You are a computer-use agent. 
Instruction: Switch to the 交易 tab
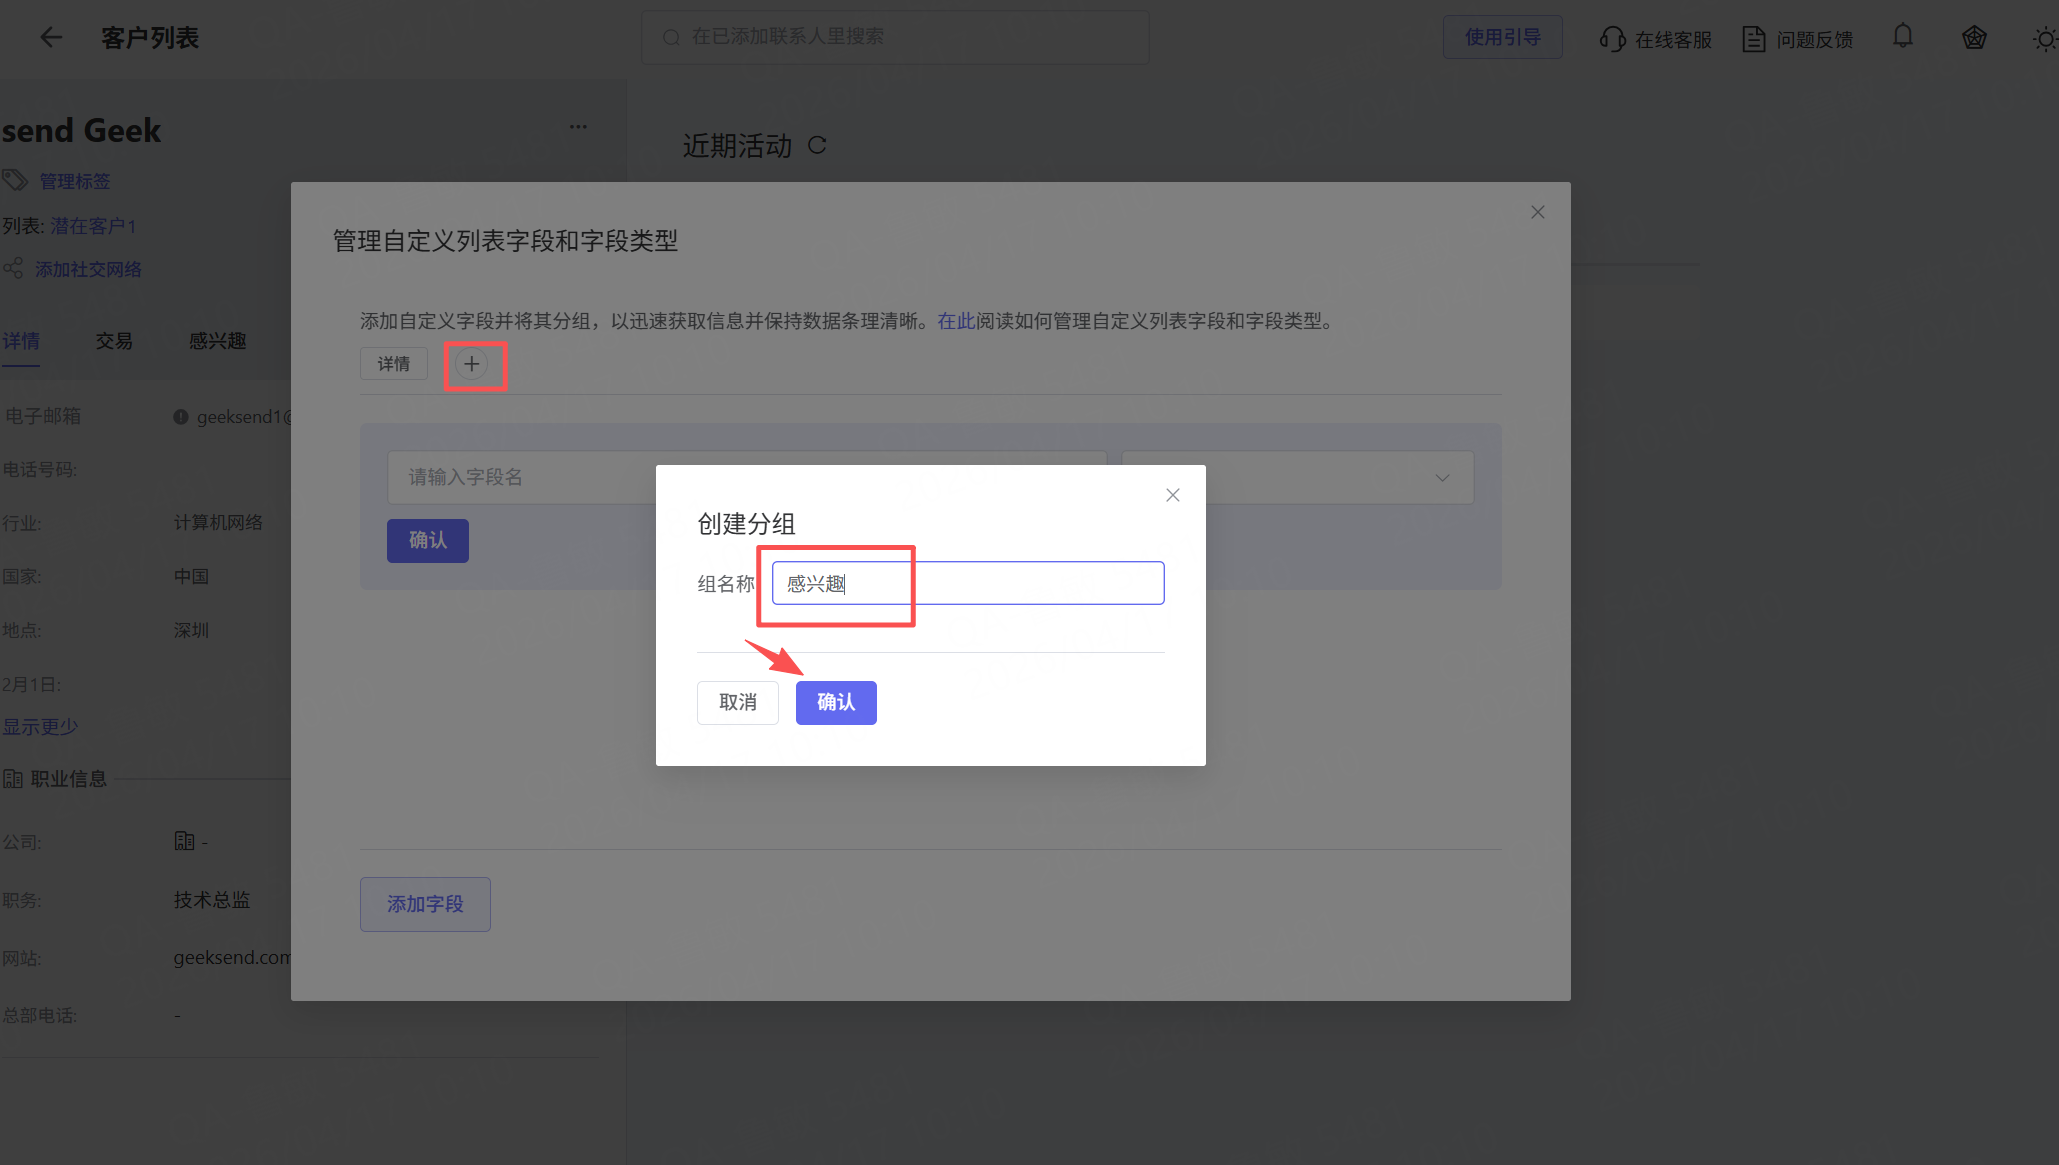pos(114,341)
